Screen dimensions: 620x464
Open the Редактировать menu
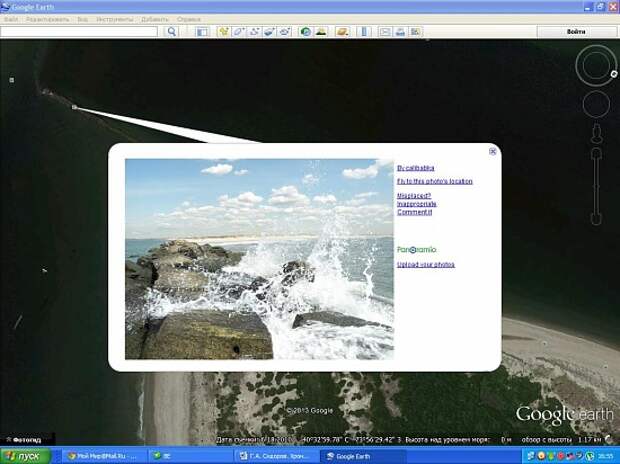click(x=47, y=19)
